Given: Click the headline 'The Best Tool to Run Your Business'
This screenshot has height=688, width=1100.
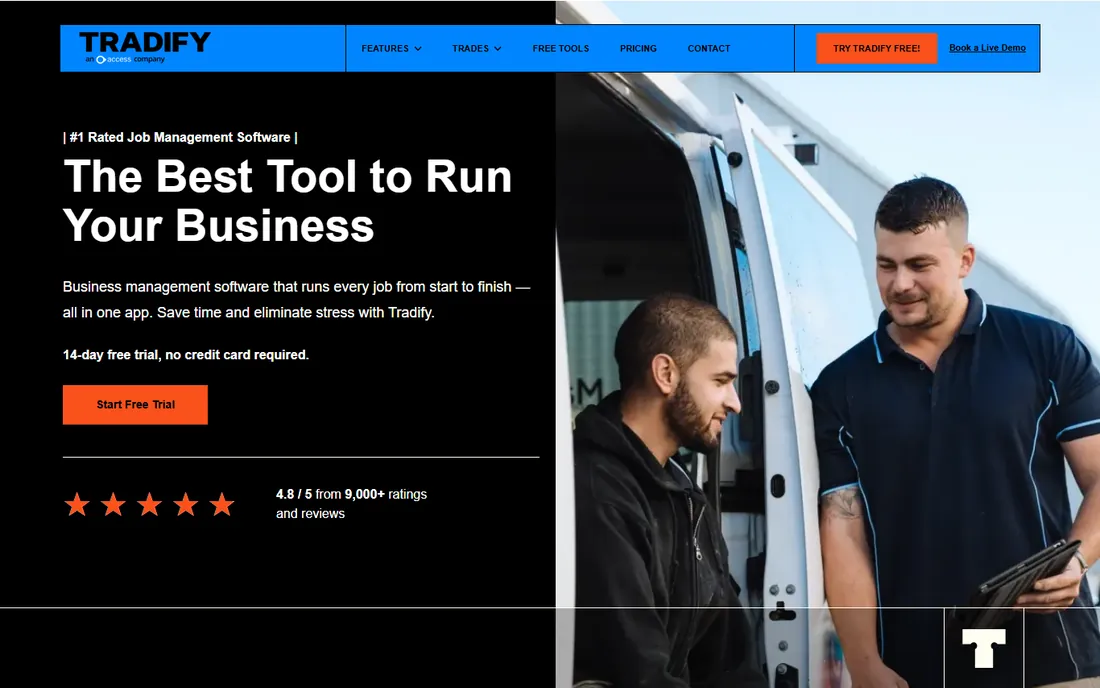Looking at the screenshot, I should pyautogui.click(x=288, y=201).
